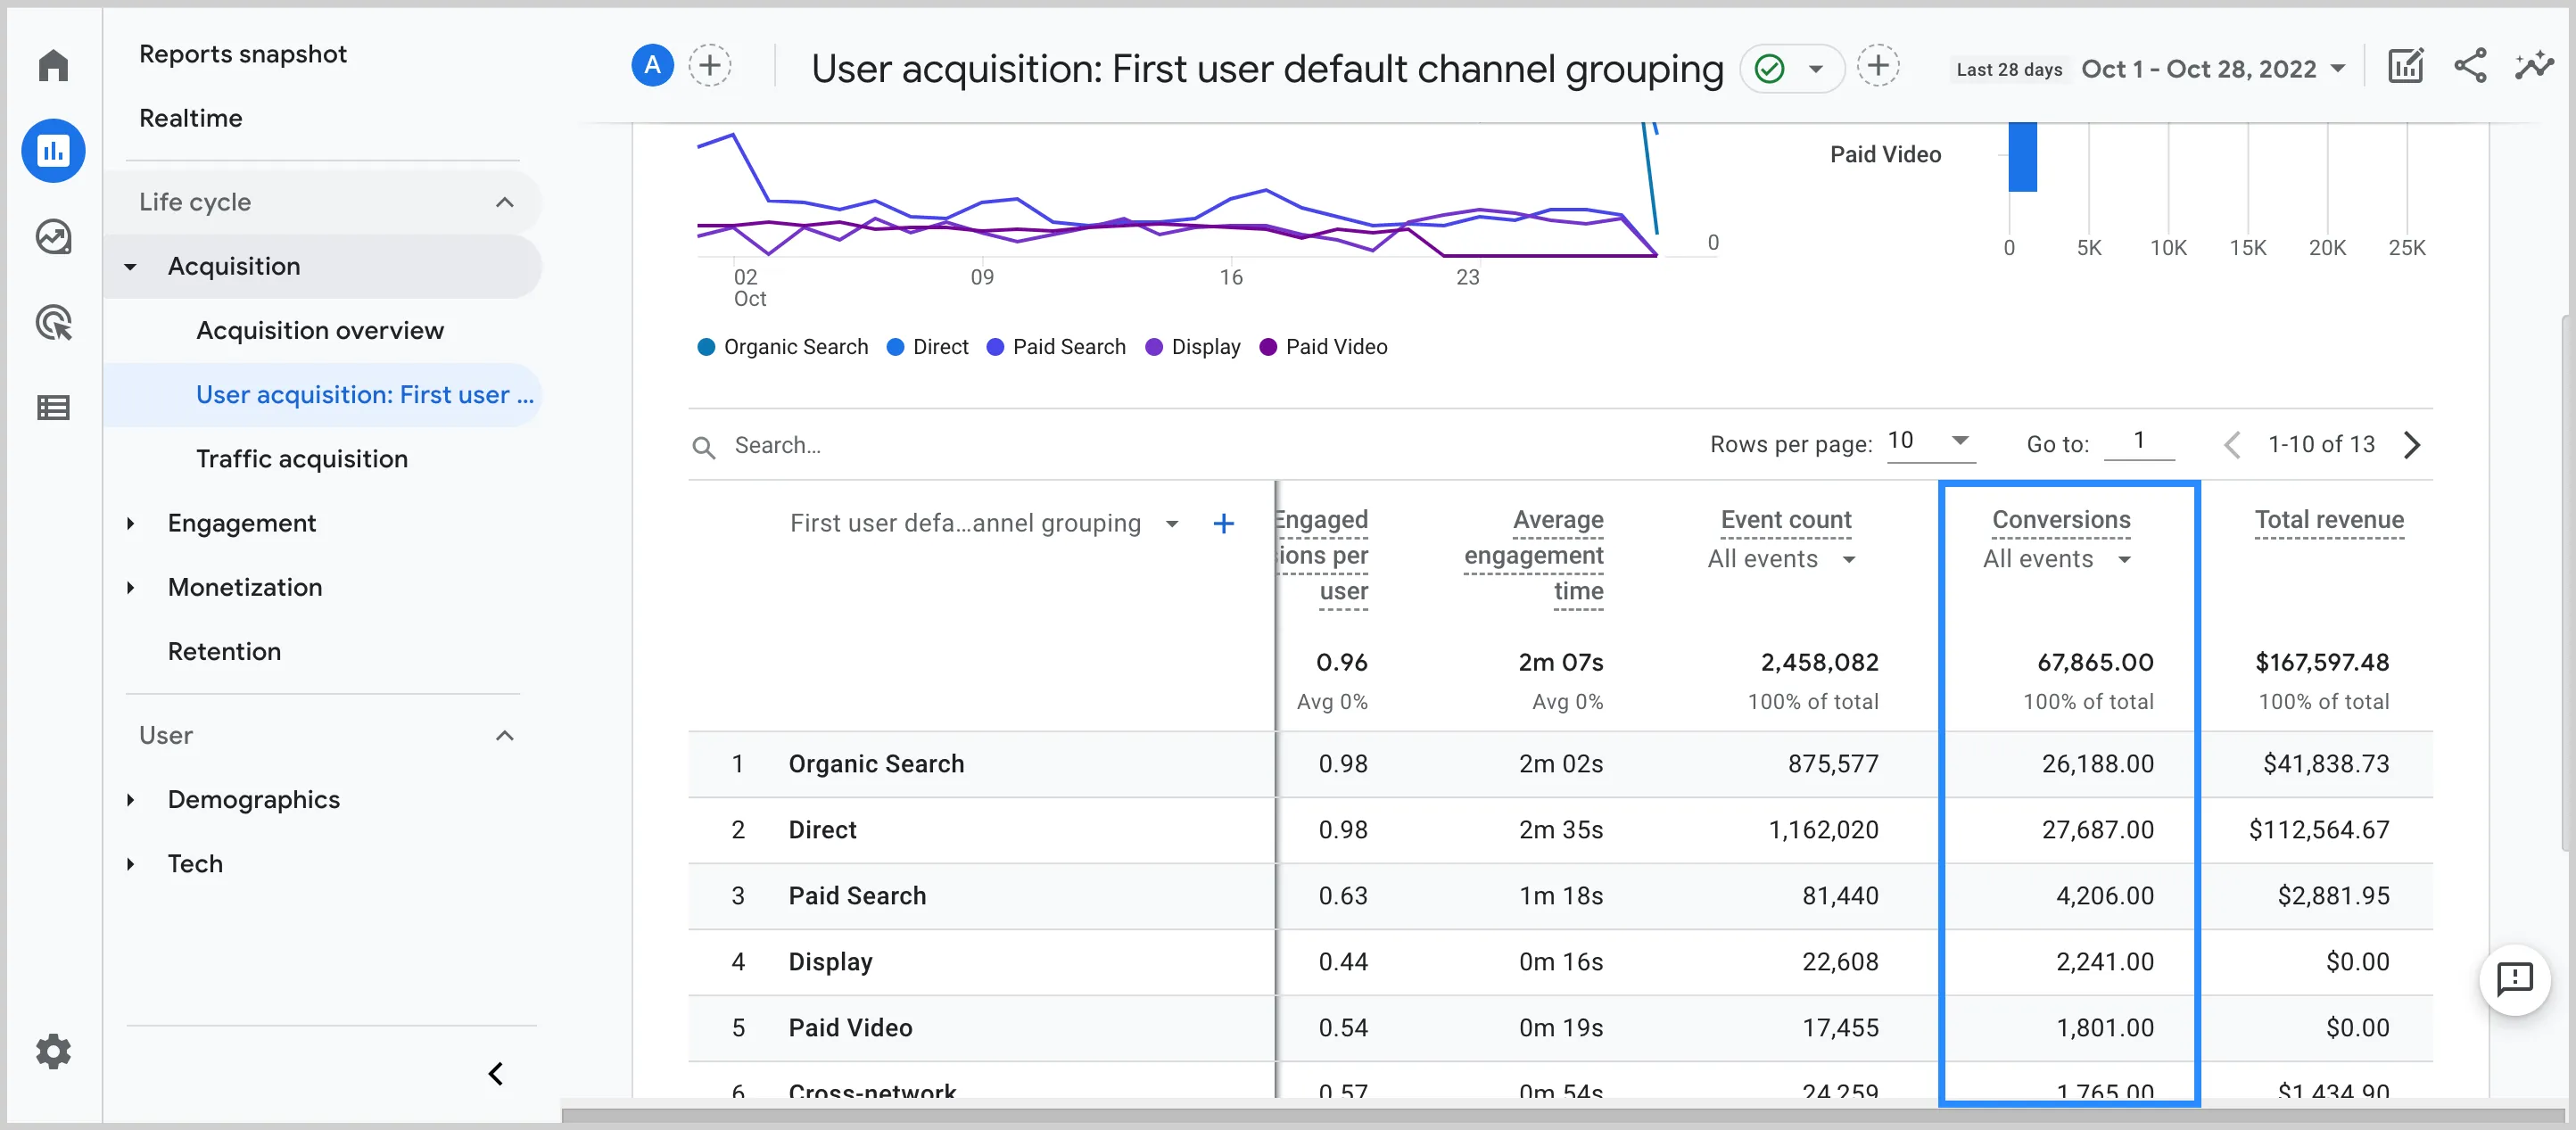Add a secondary dimension with the blue plus

pyautogui.click(x=1223, y=523)
